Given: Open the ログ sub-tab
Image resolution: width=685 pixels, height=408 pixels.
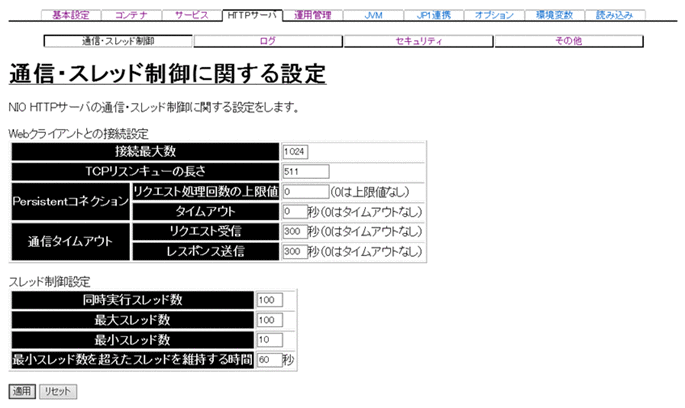Looking at the screenshot, I should click(268, 41).
